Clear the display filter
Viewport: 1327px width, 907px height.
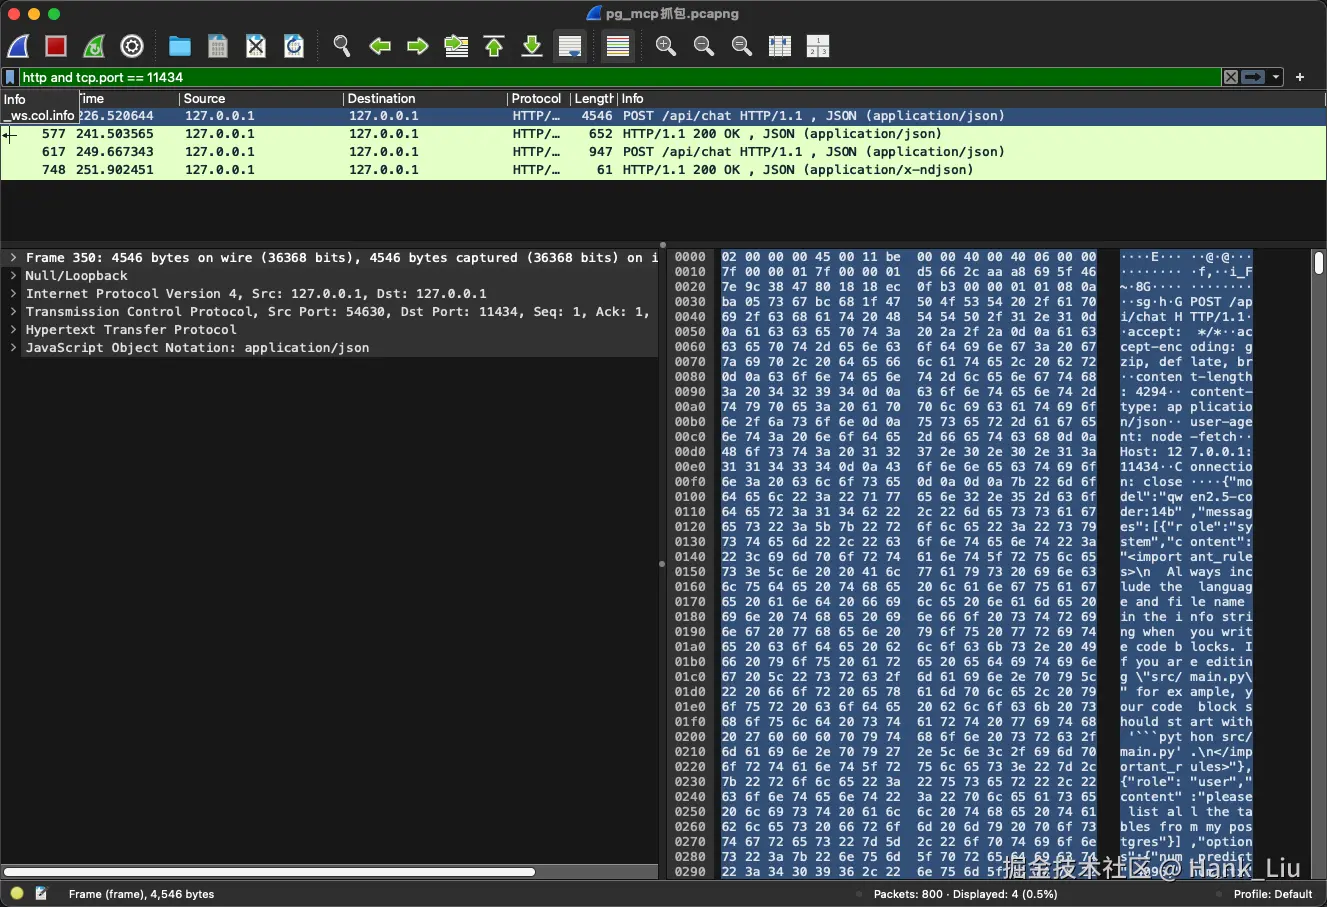[1231, 77]
